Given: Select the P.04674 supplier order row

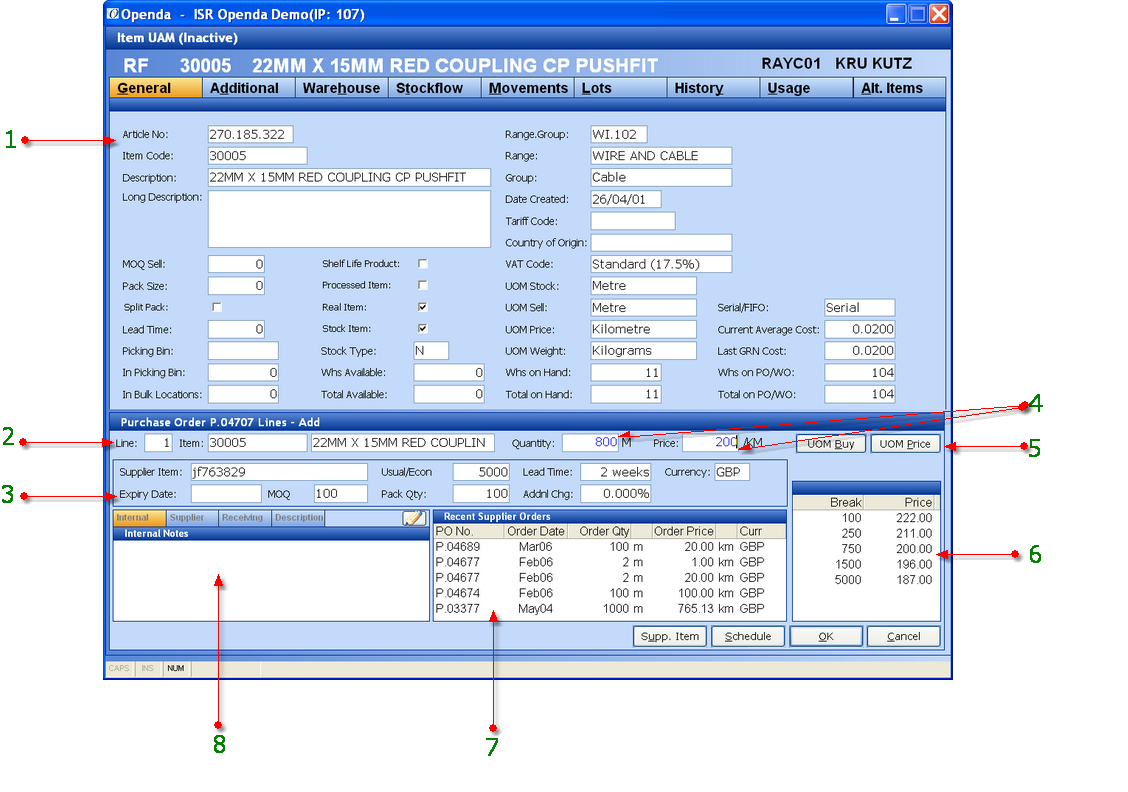Looking at the screenshot, I should pyautogui.click(x=609, y=593).
